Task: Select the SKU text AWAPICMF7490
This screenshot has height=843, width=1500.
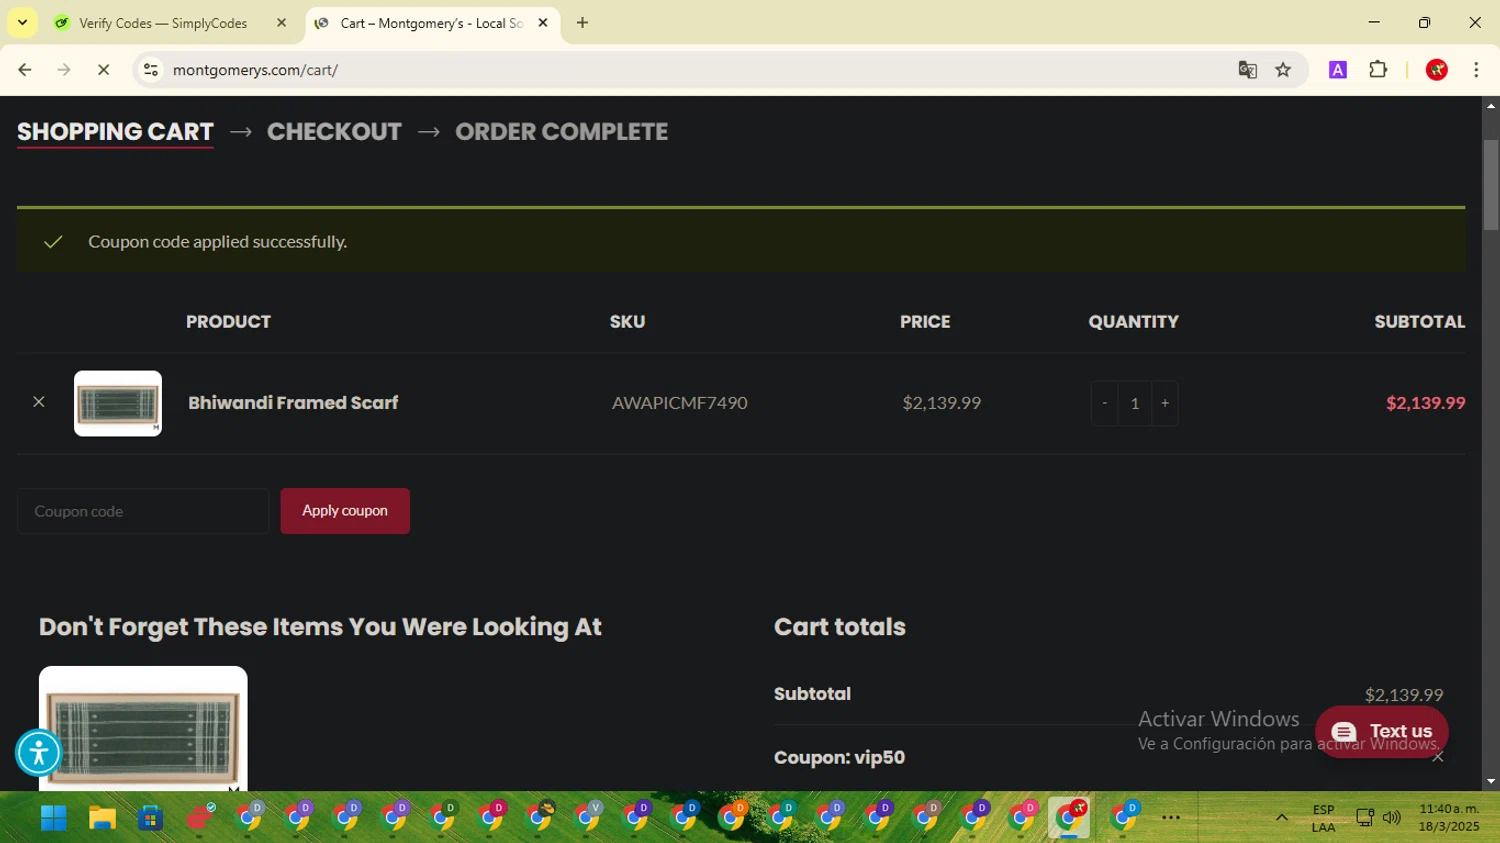Action: (680, 403)
